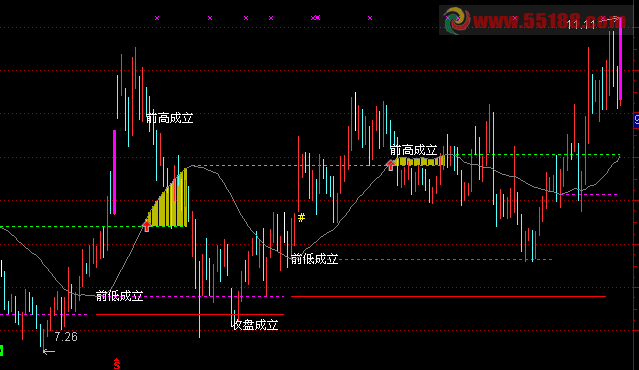Click the overlapping pair of magenta x markers
Image resolution: width=639 pixels, height=370 pixels.
(315, 18)
